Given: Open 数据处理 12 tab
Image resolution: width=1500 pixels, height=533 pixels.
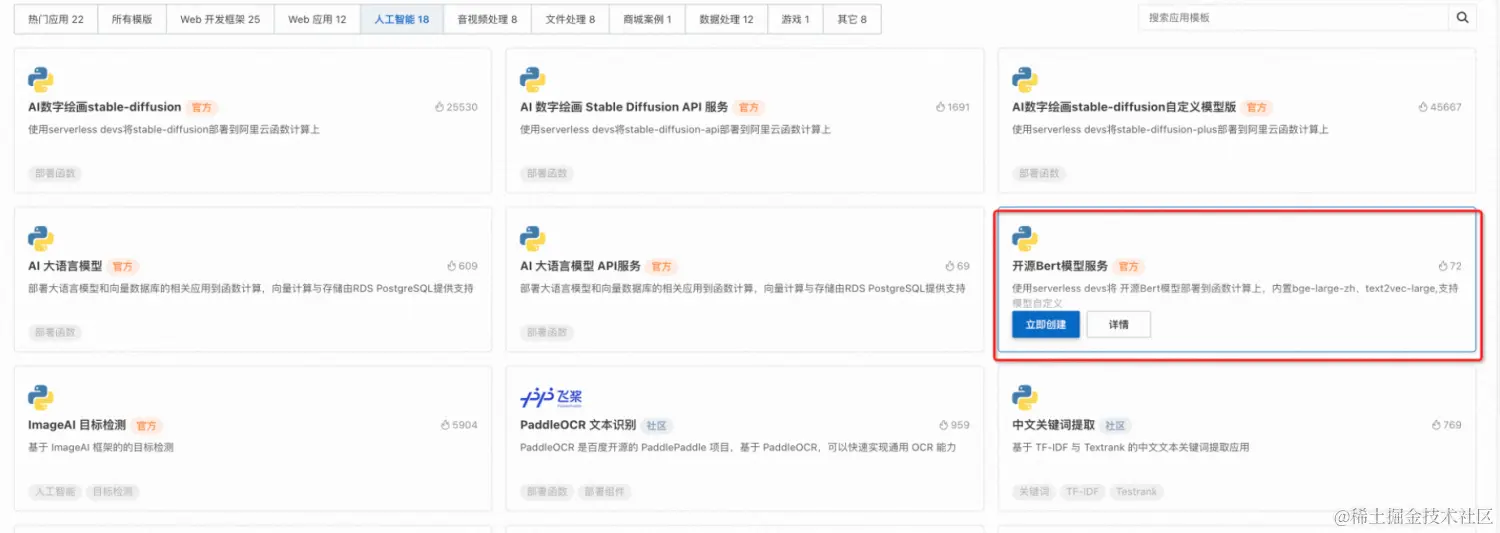Looking at the screenshot, I should point(727,19).
